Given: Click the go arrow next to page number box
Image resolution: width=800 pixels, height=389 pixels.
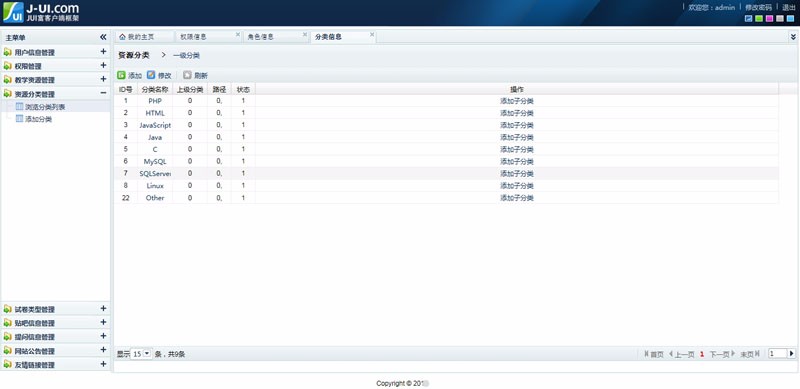Looking at the screenshot, I should coord(792,353).
